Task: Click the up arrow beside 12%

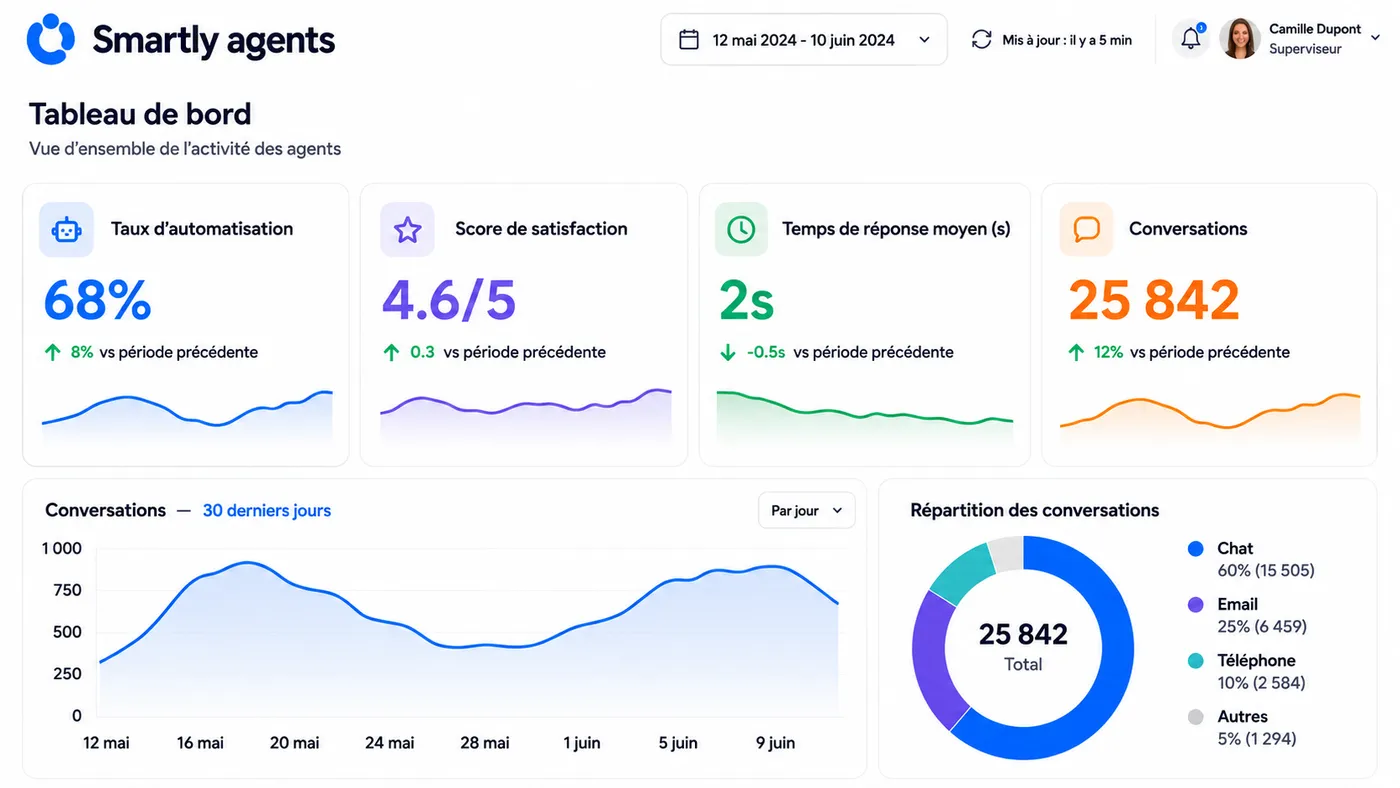Action: [1076, 352]
